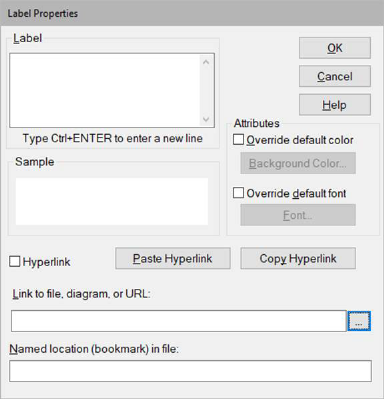Click the Font button
This screenshot has height=399, width=384.
pyautogui.click(x=298, y=215)
